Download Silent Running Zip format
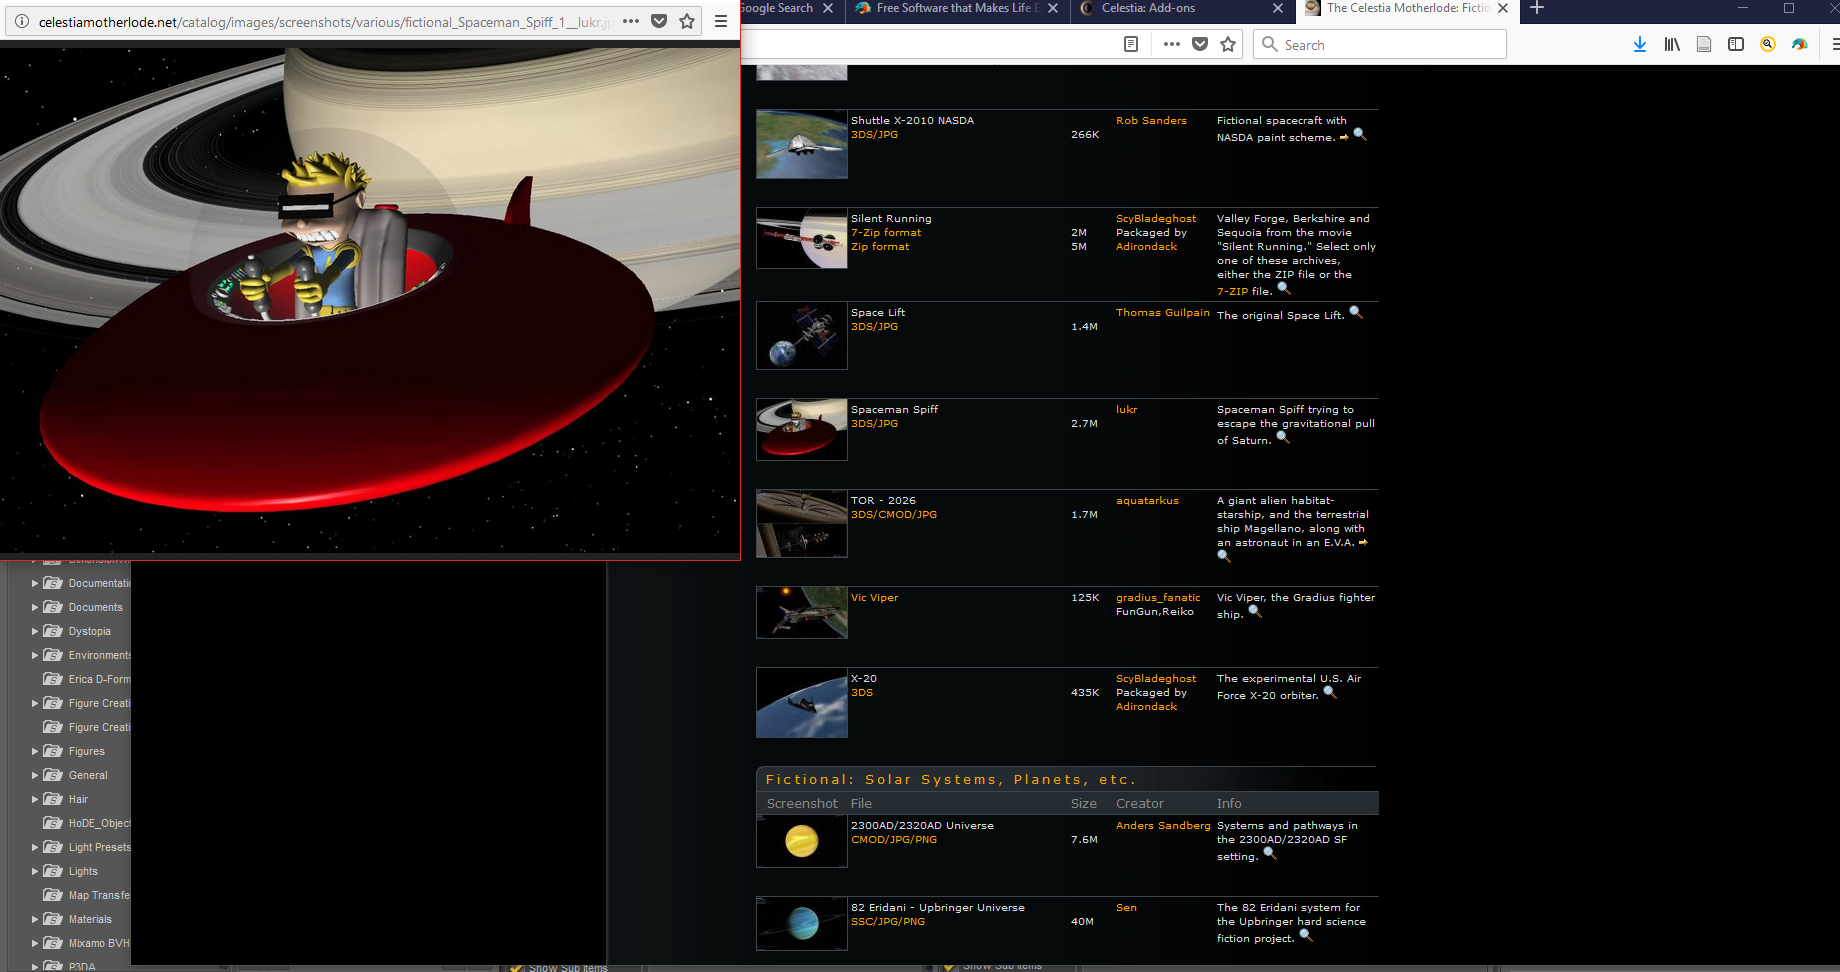1840x972 pixels. [880, 246]
